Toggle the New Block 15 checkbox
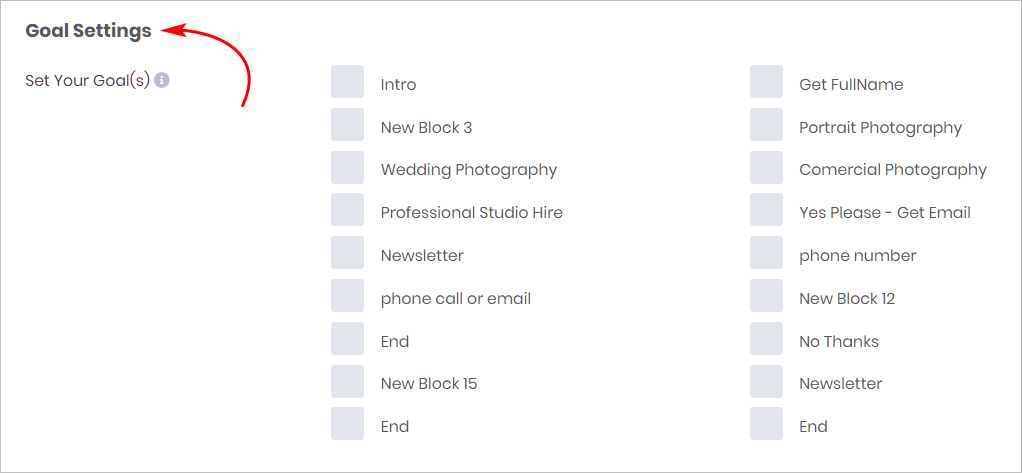The height and width of the screenshot is (473, 1022). 347,381
